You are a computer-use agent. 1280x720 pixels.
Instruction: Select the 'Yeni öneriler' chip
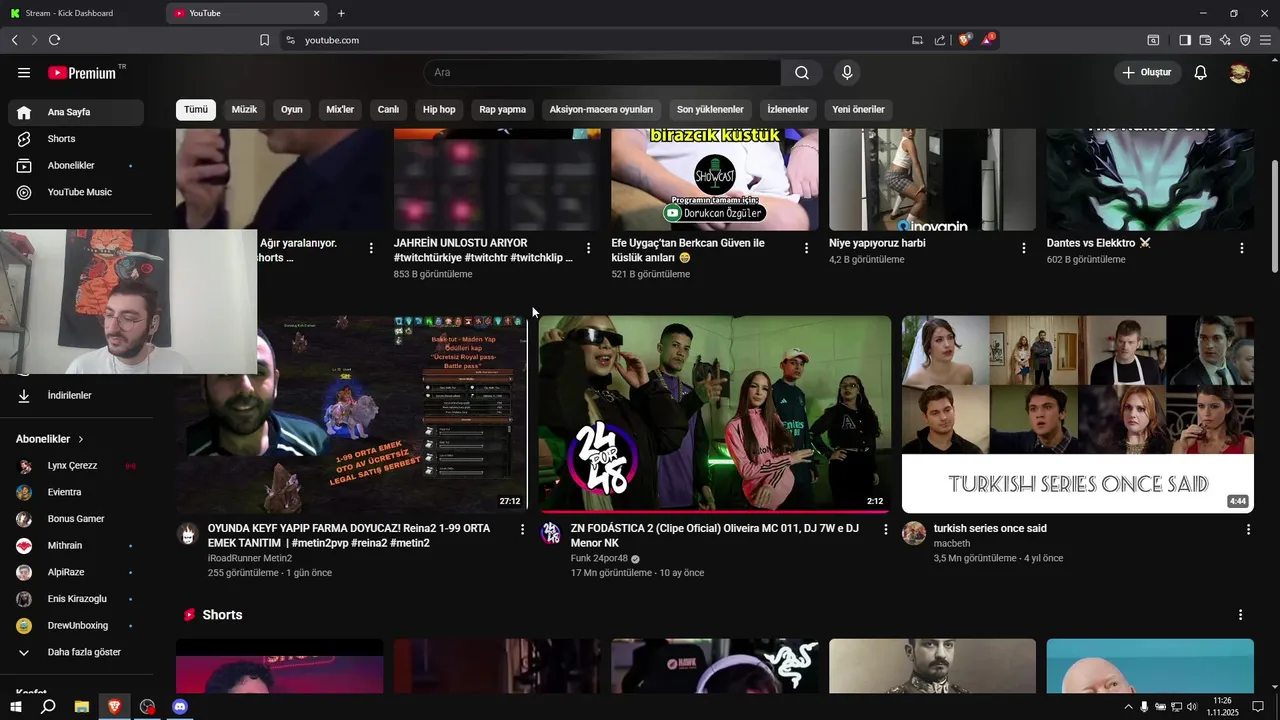point(859,109)
